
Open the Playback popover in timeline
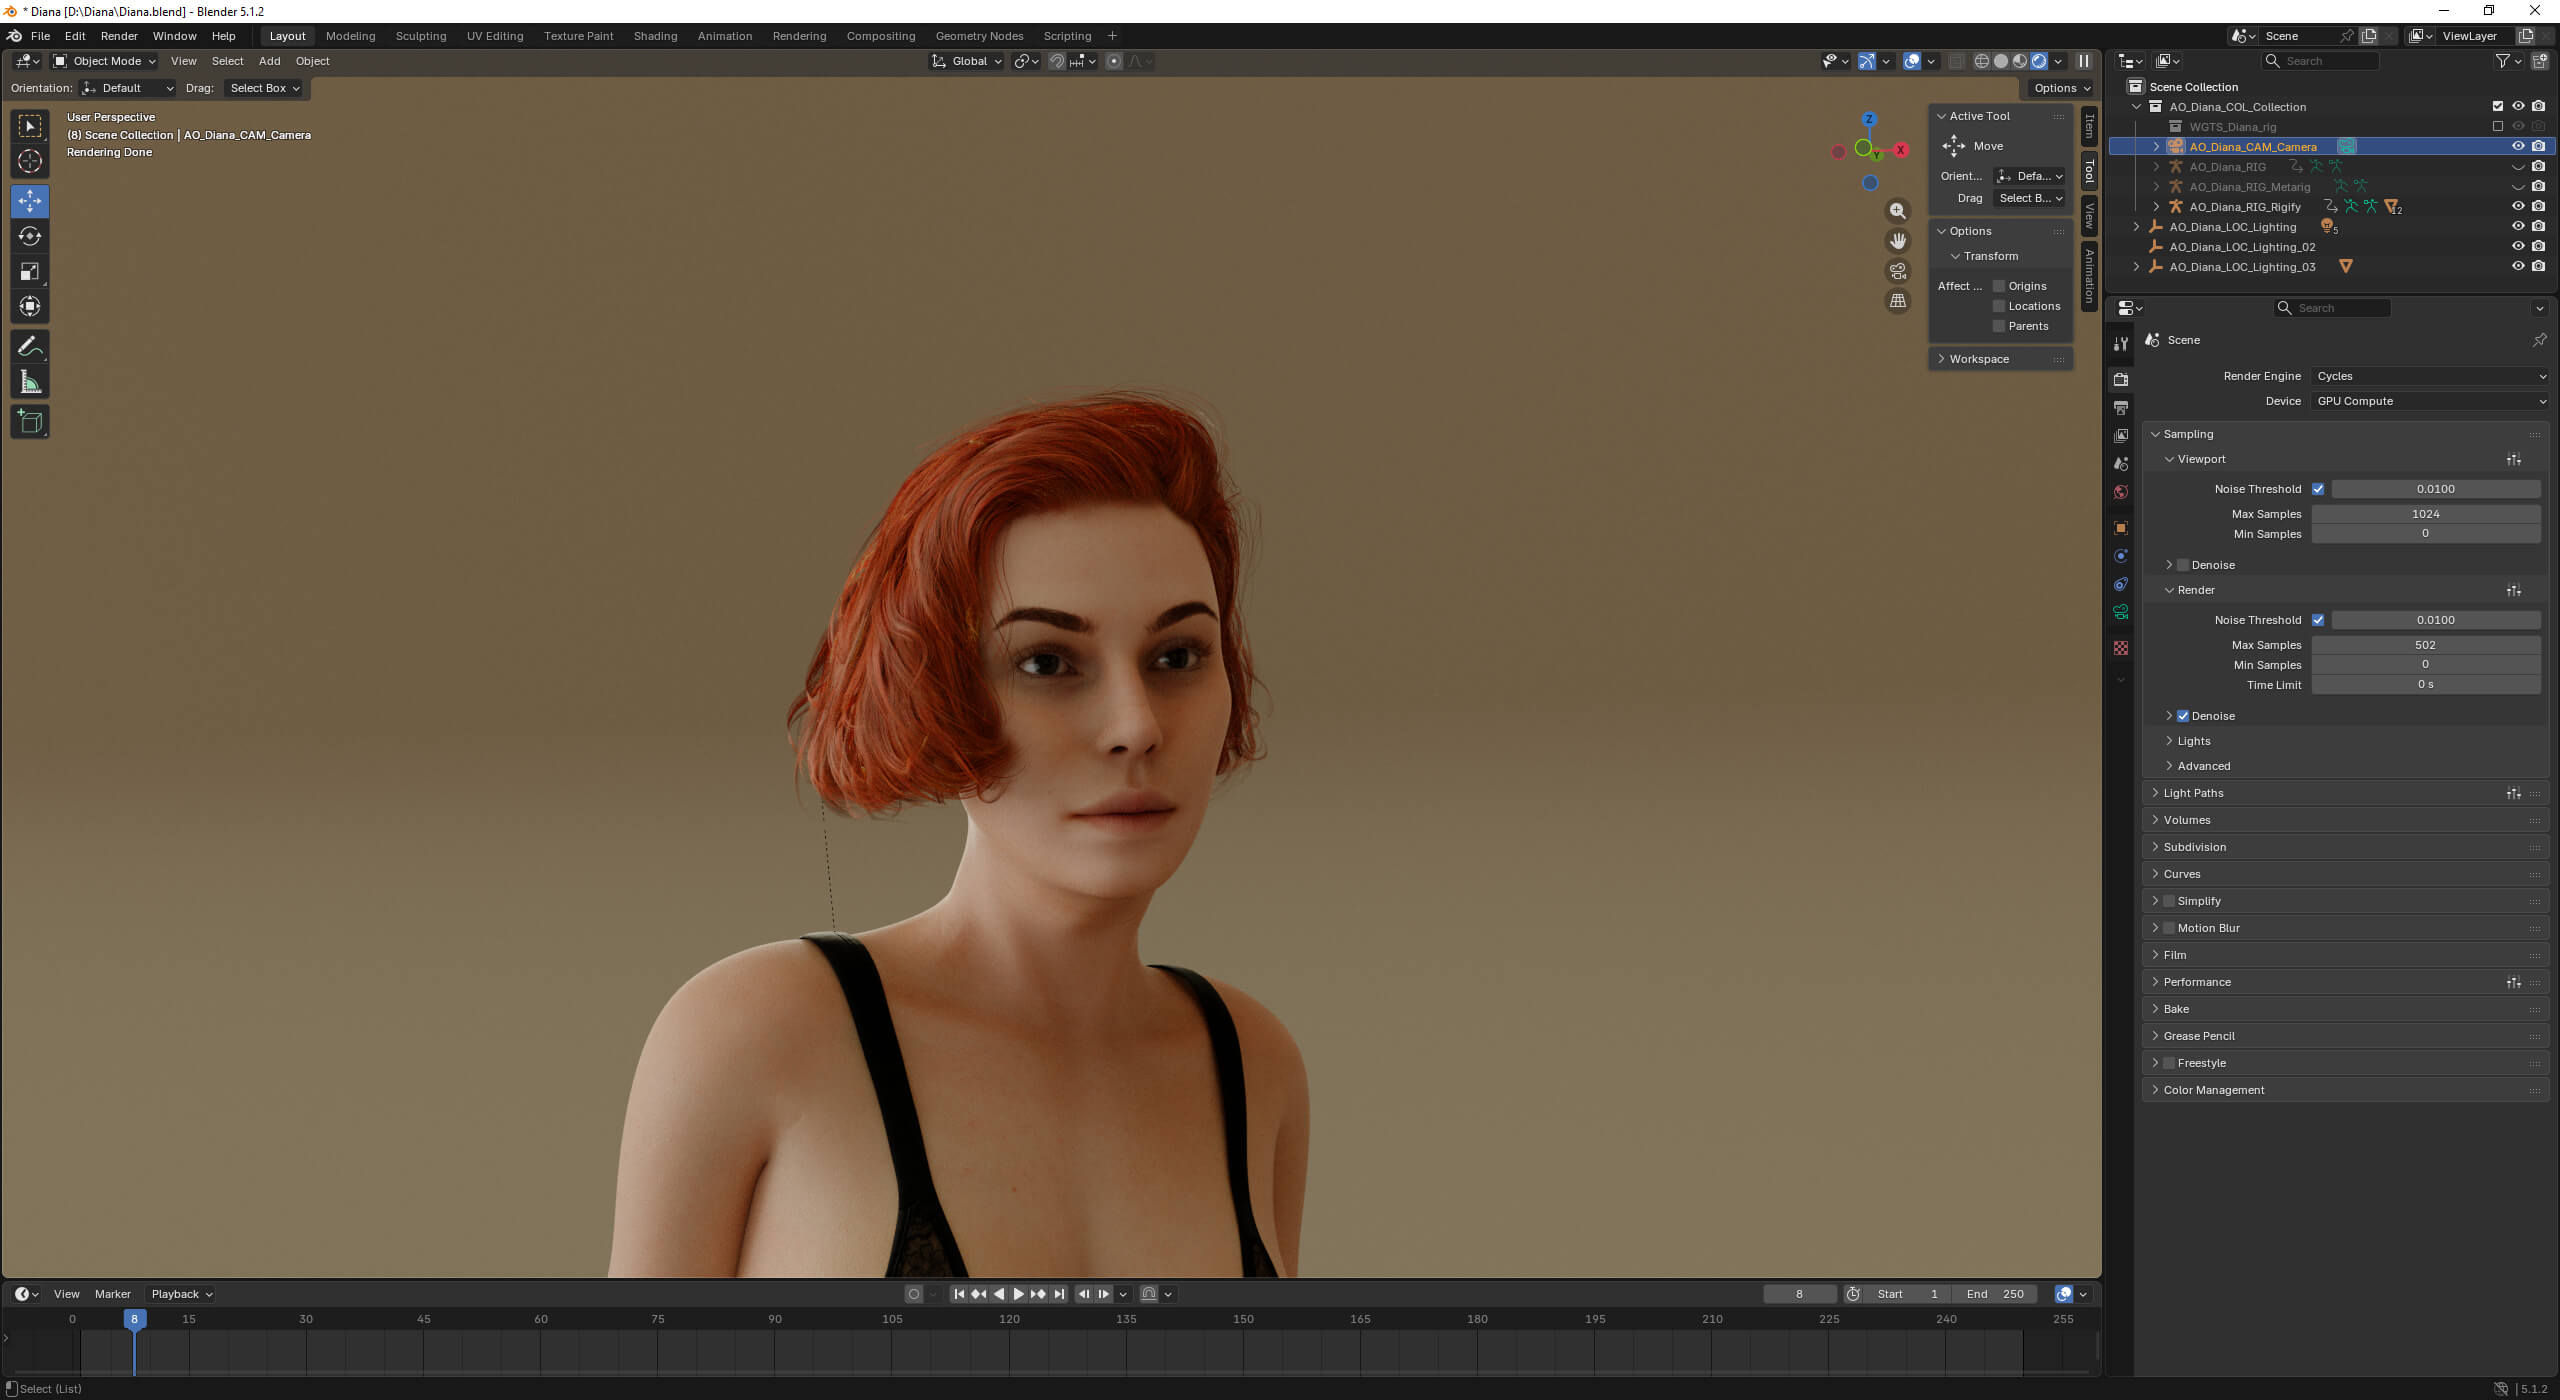pos(181,1294)
